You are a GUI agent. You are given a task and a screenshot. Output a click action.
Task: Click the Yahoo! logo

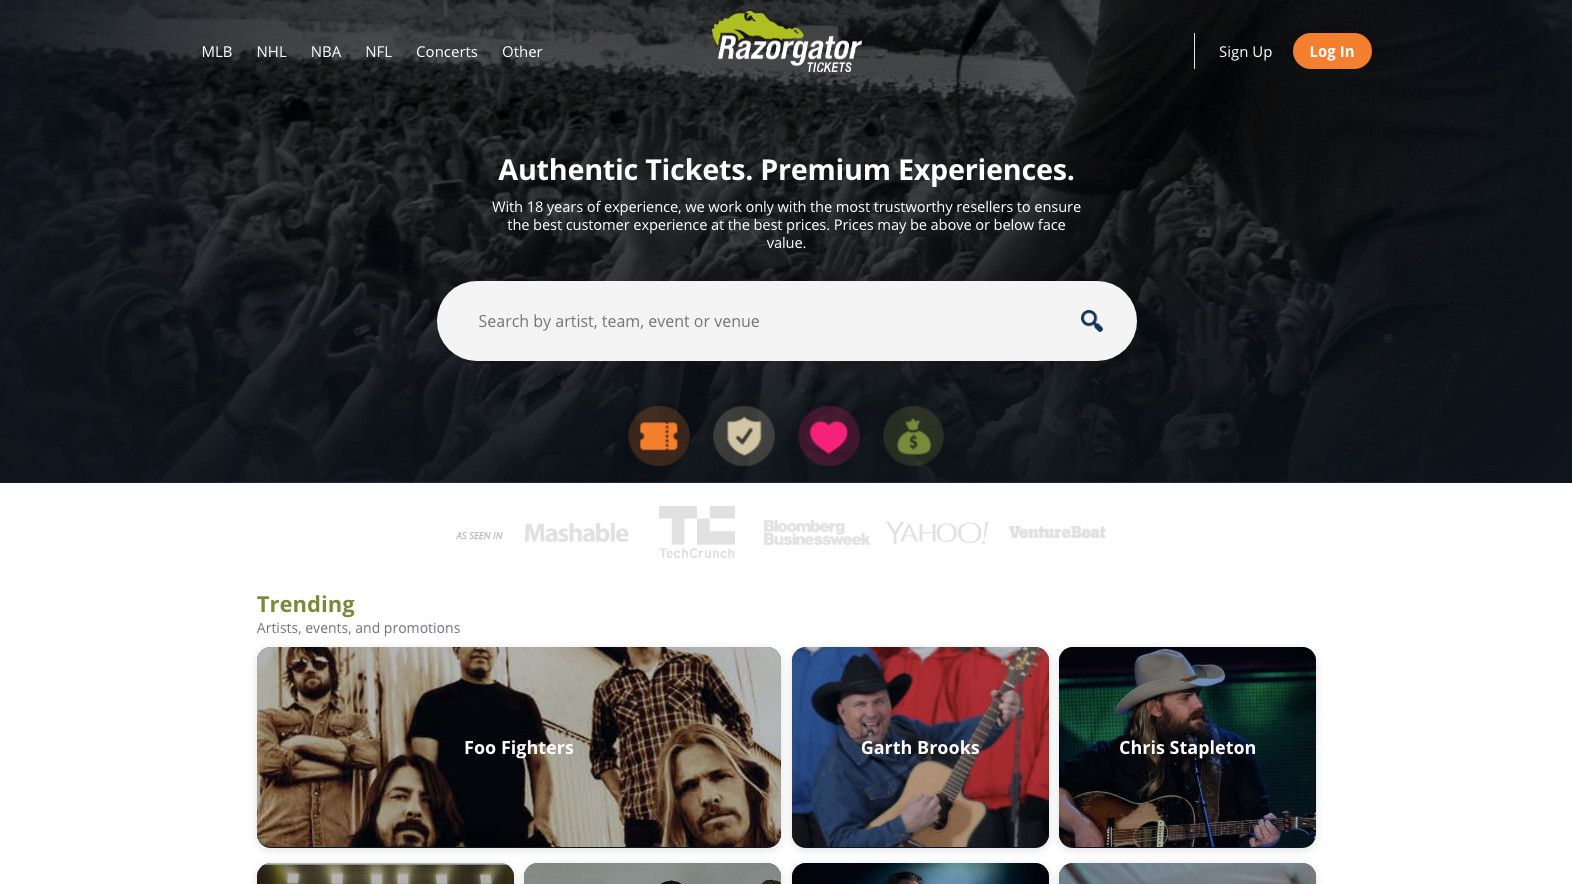[937, 532]
